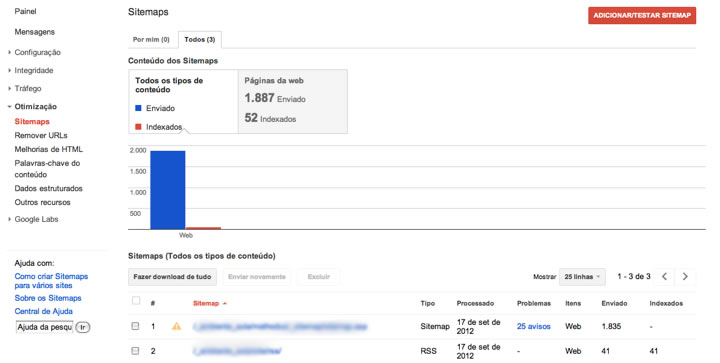Toggle the select-all sitemaps checkbox
This screenshot has width=720, height=363.
[136, 301]
